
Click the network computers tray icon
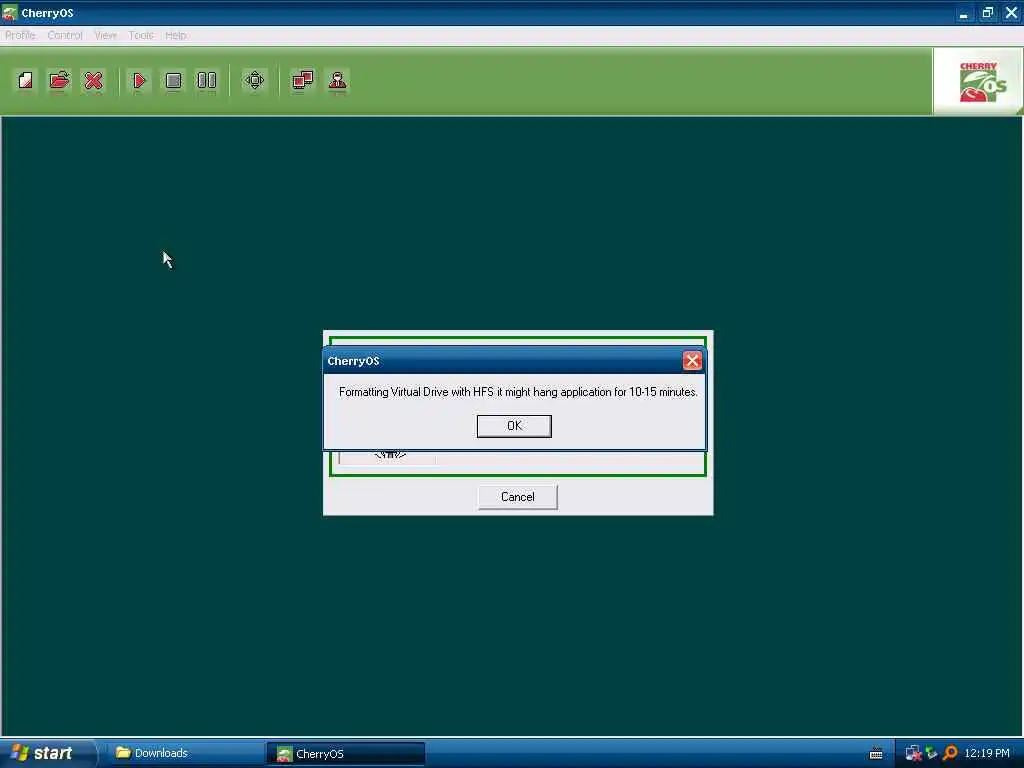(913, 753)
